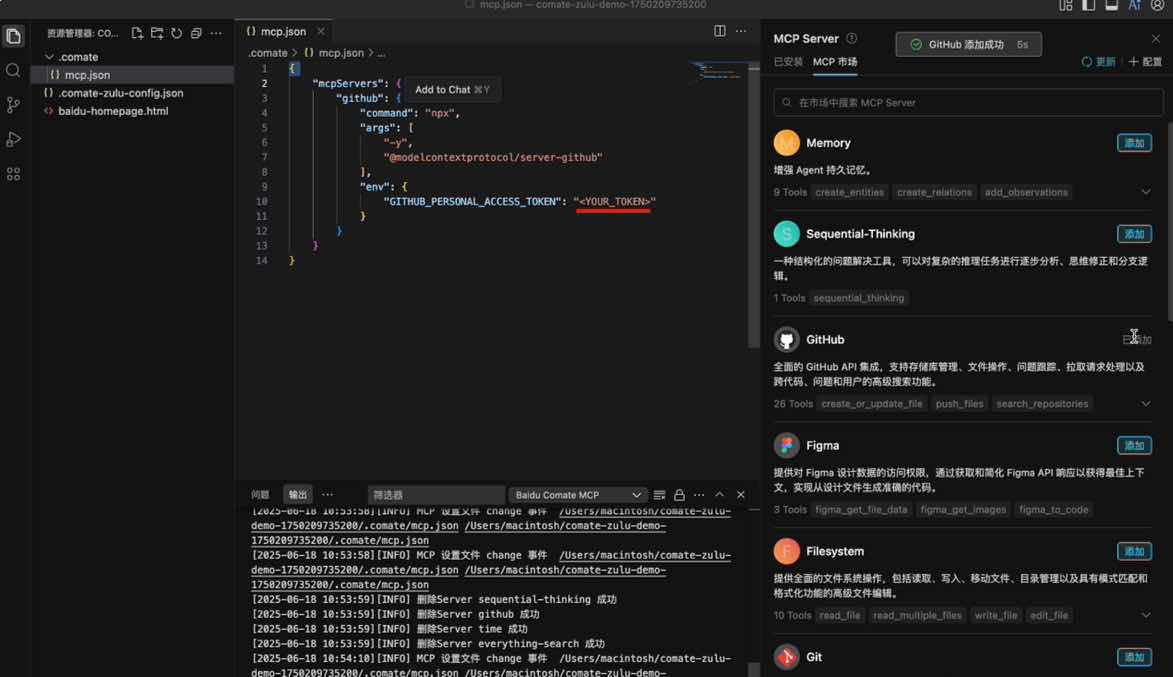Expand the Memory tools list chevron
Image resolution: width=1173 pixels, height=677 pixels.
(1145, 192)
